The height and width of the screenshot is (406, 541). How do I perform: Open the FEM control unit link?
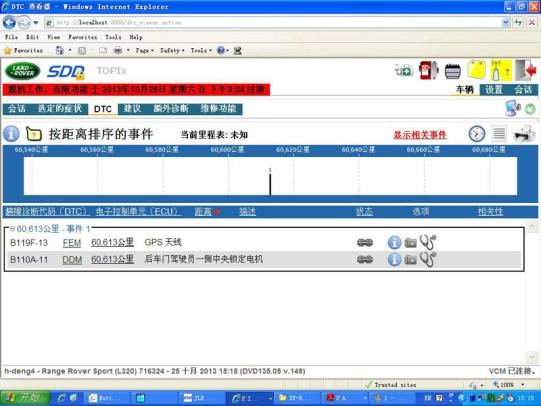tap(72, 243)
